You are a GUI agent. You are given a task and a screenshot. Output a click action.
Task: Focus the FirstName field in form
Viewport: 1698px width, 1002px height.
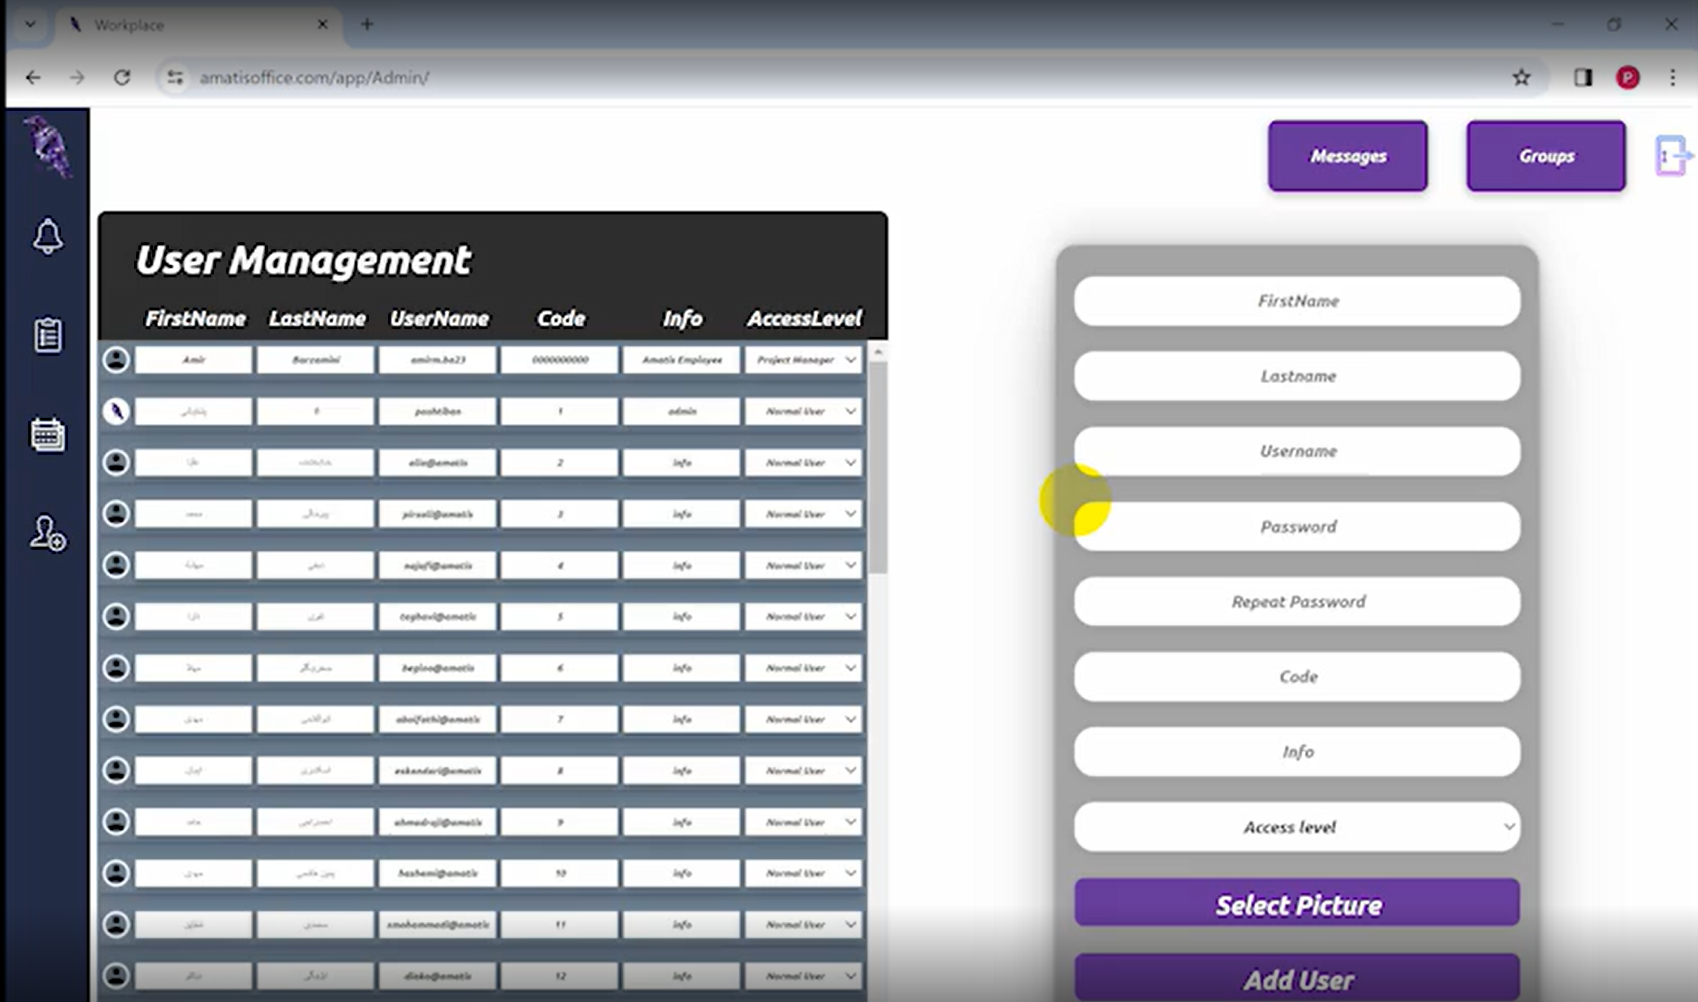1297,301
